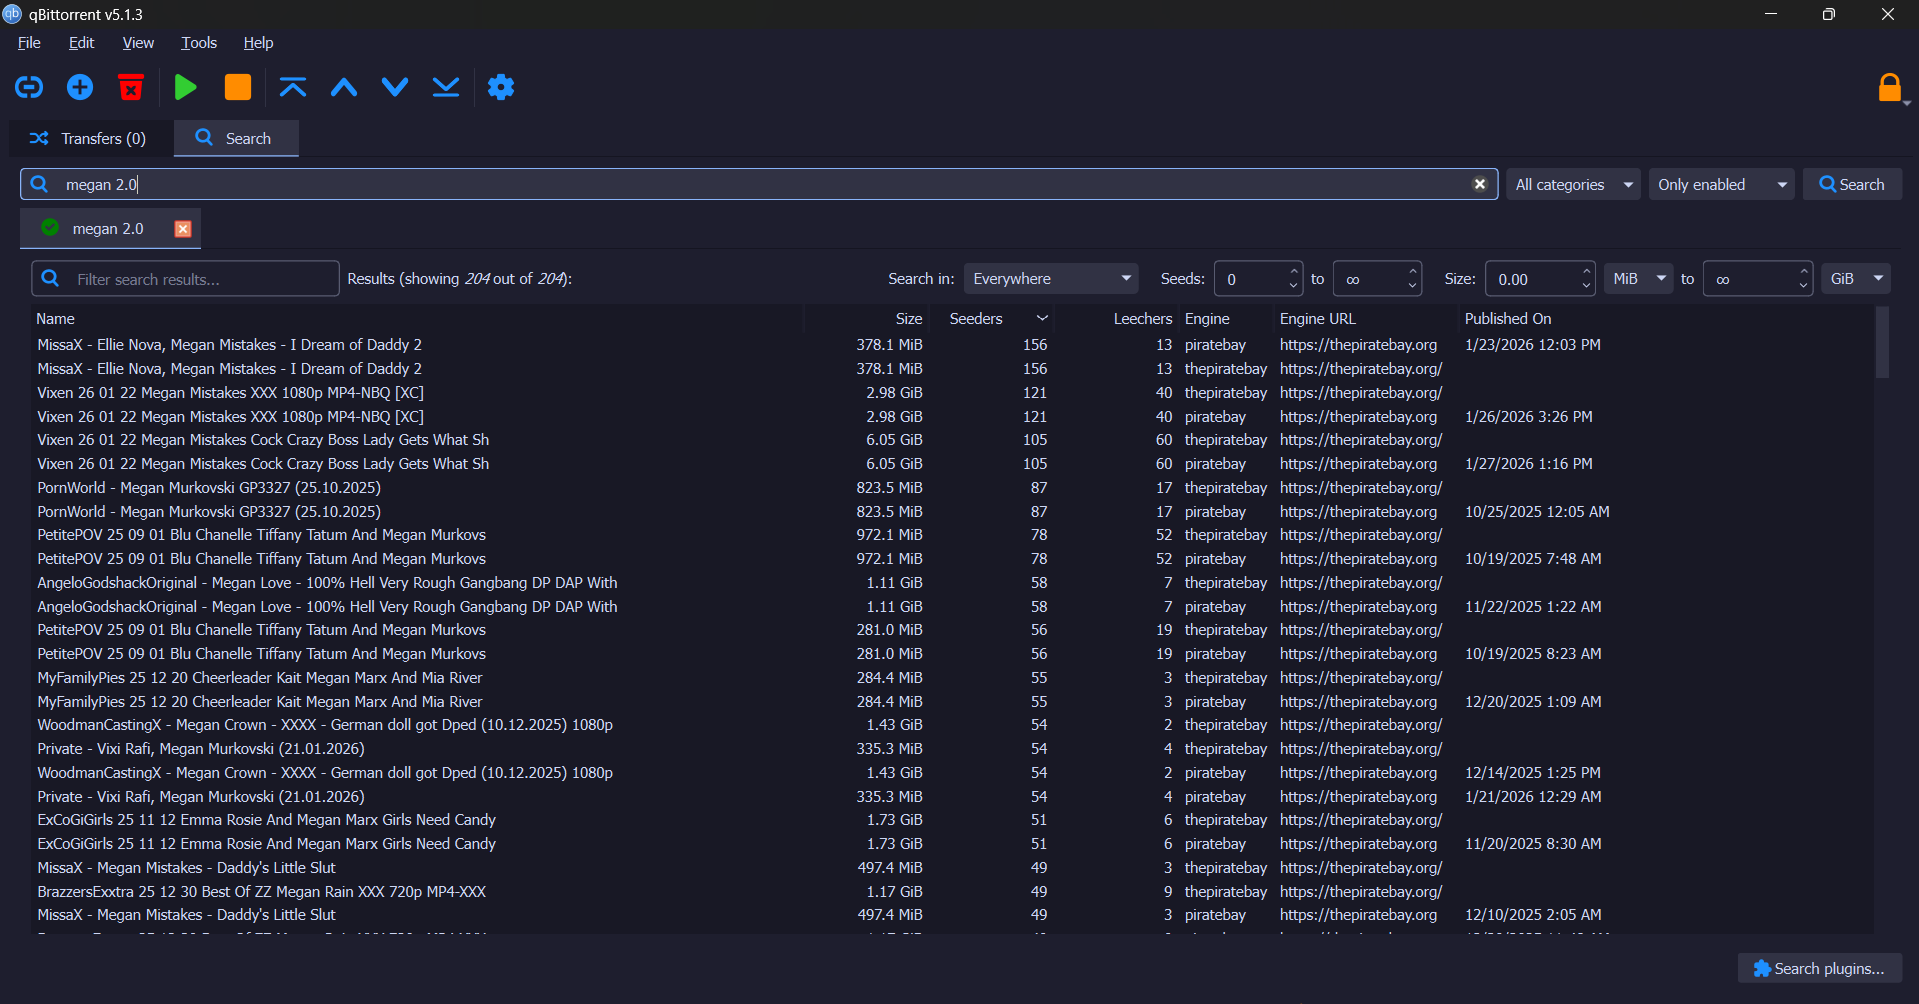Decrease the maximum Seeds value with down arrow
Viewport: 1919px width, 1004px height.
[x=1412, y=287]
